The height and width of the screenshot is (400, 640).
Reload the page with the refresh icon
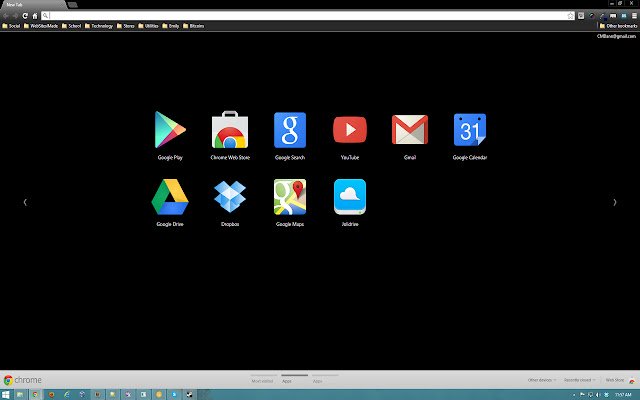click(25, 16)
